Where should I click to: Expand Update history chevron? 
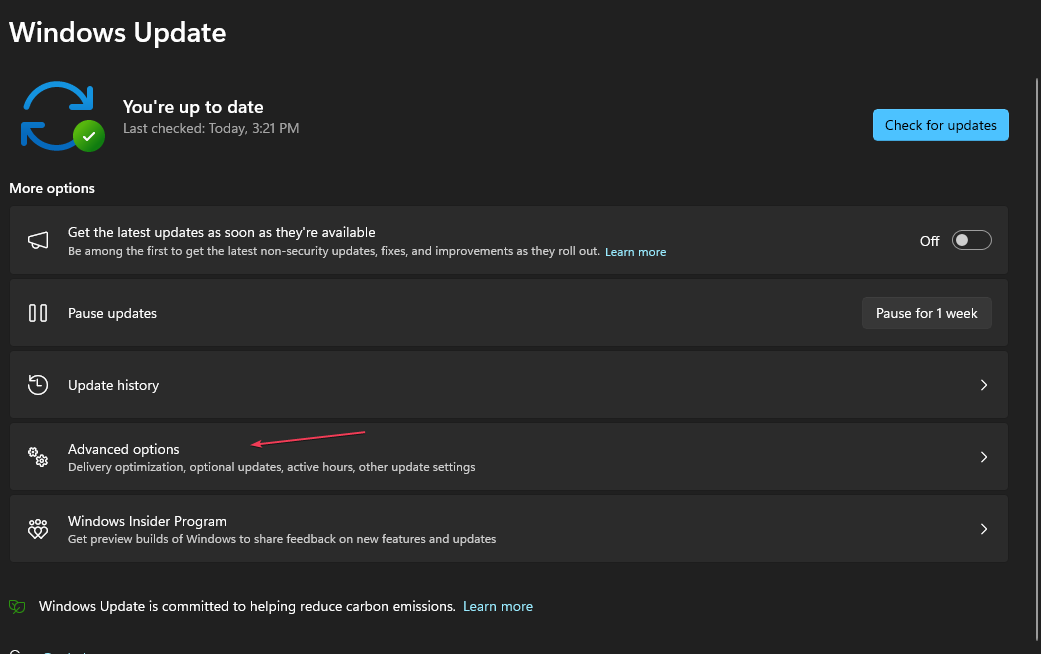(x=984, y=385)
